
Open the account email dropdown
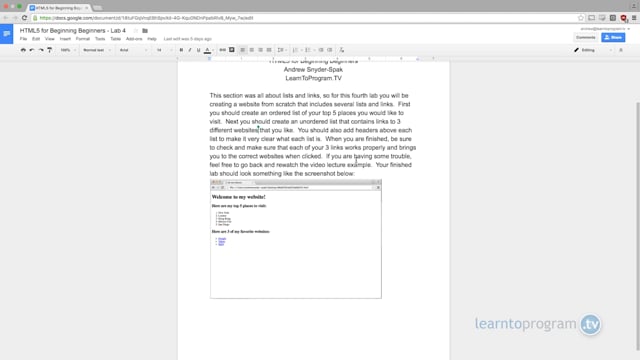(605, 29)
